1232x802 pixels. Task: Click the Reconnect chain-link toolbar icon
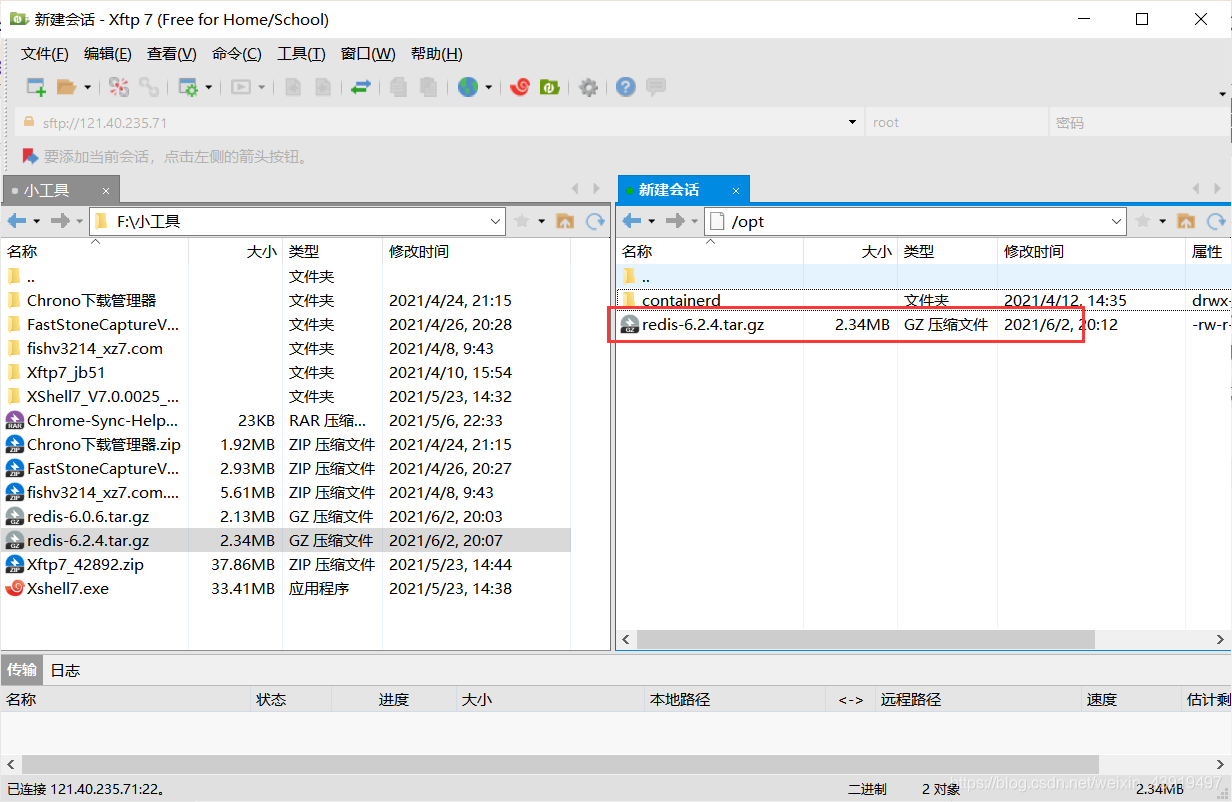click(x=149, y=87)
